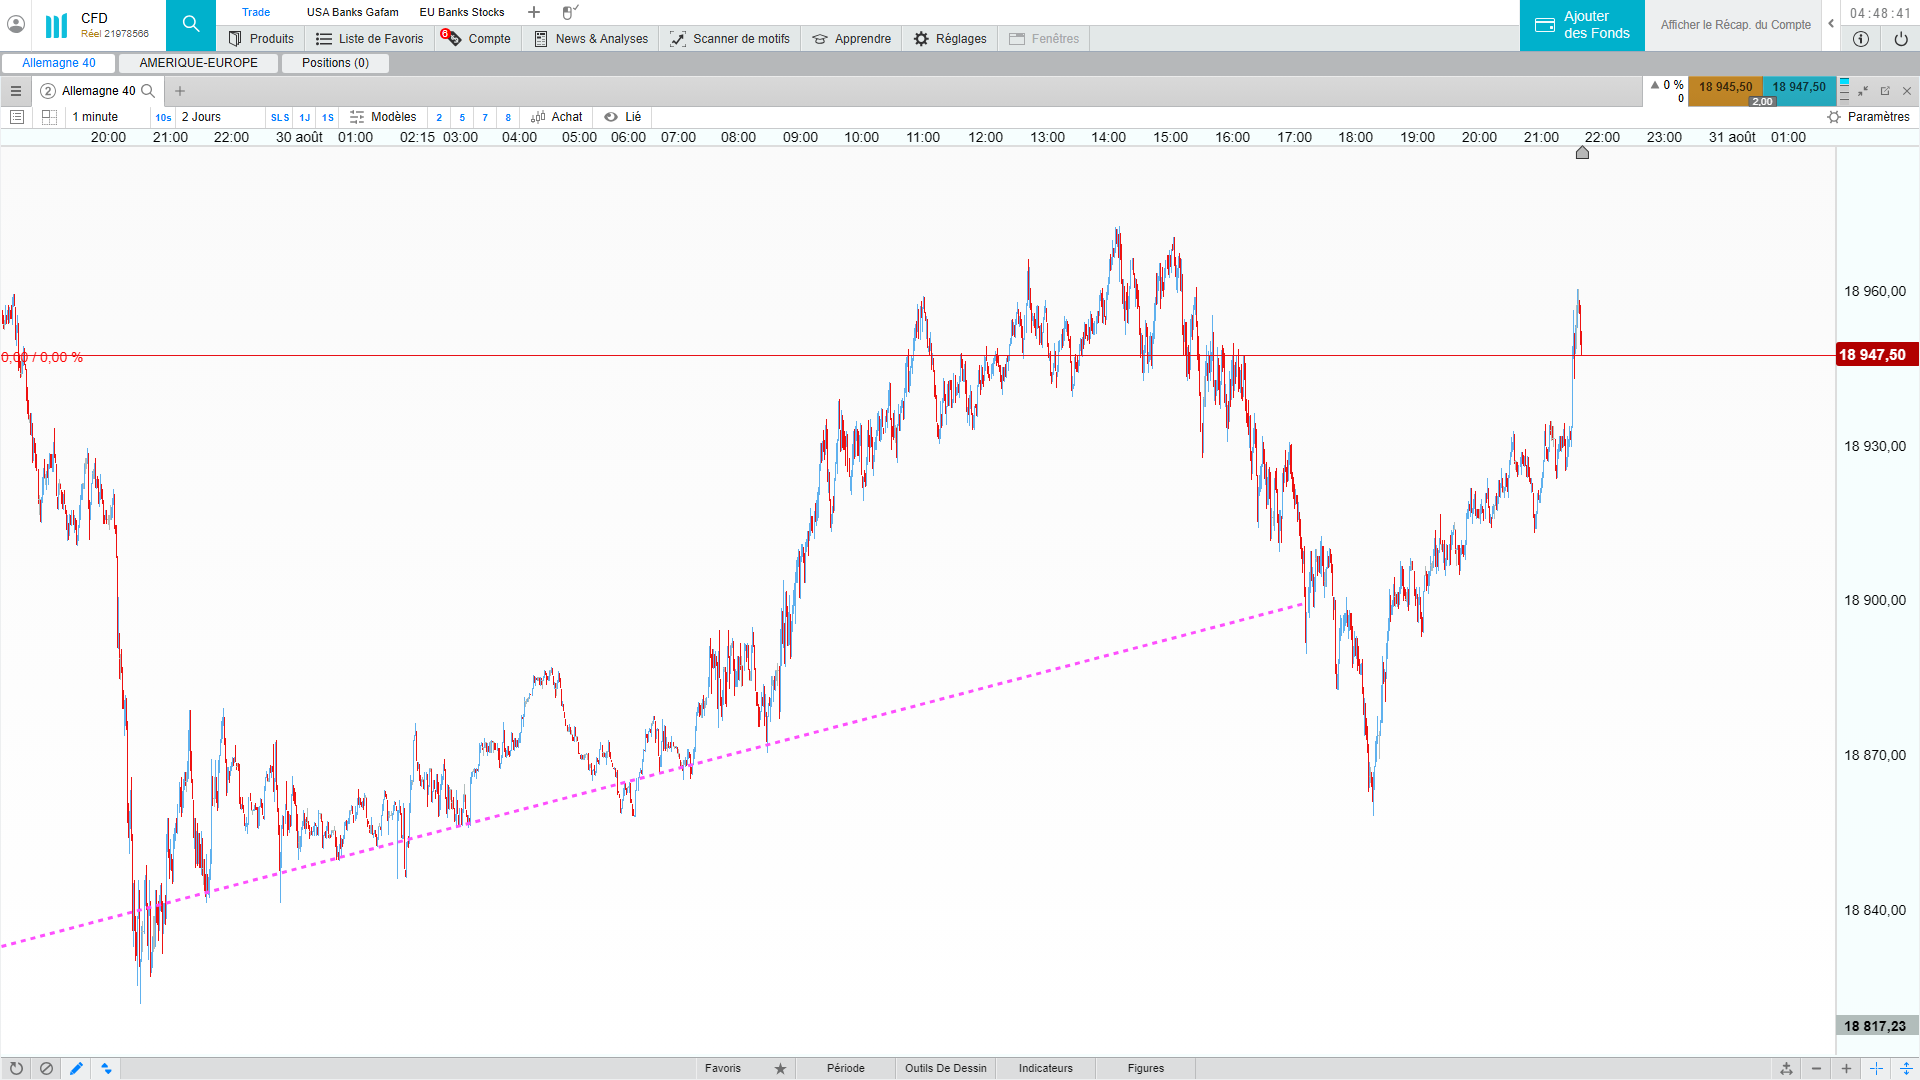Click Afficher le Récap. du Compte

(1735, 25)
